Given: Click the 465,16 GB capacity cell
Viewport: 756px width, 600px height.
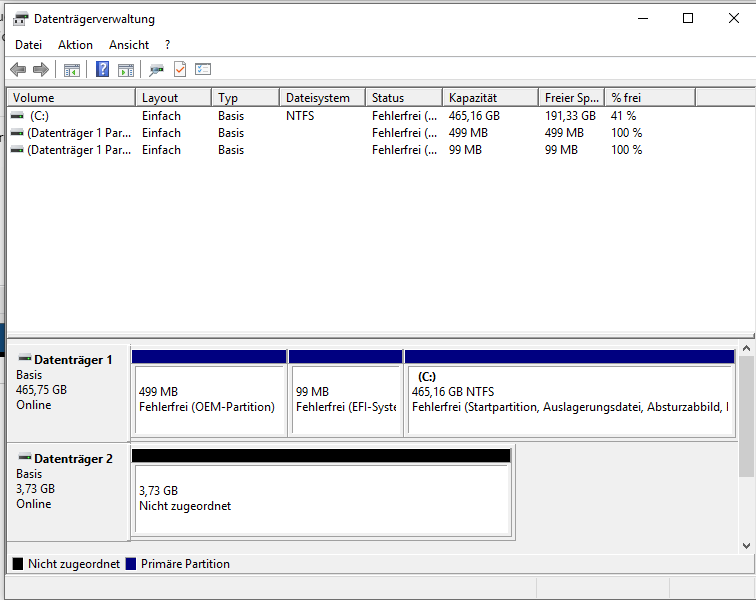Looking at the screenshot, I should click(474, 116).
